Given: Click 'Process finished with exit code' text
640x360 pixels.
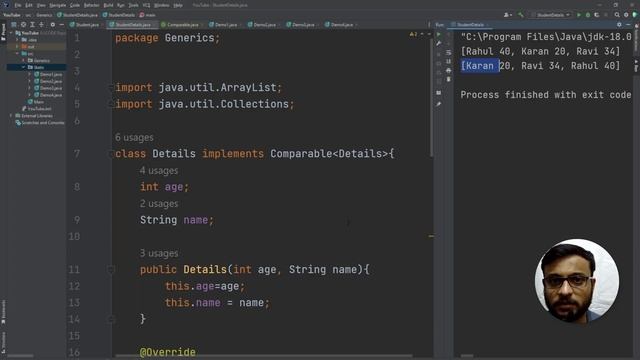Looking at the screenshot, I should point(546,95).
